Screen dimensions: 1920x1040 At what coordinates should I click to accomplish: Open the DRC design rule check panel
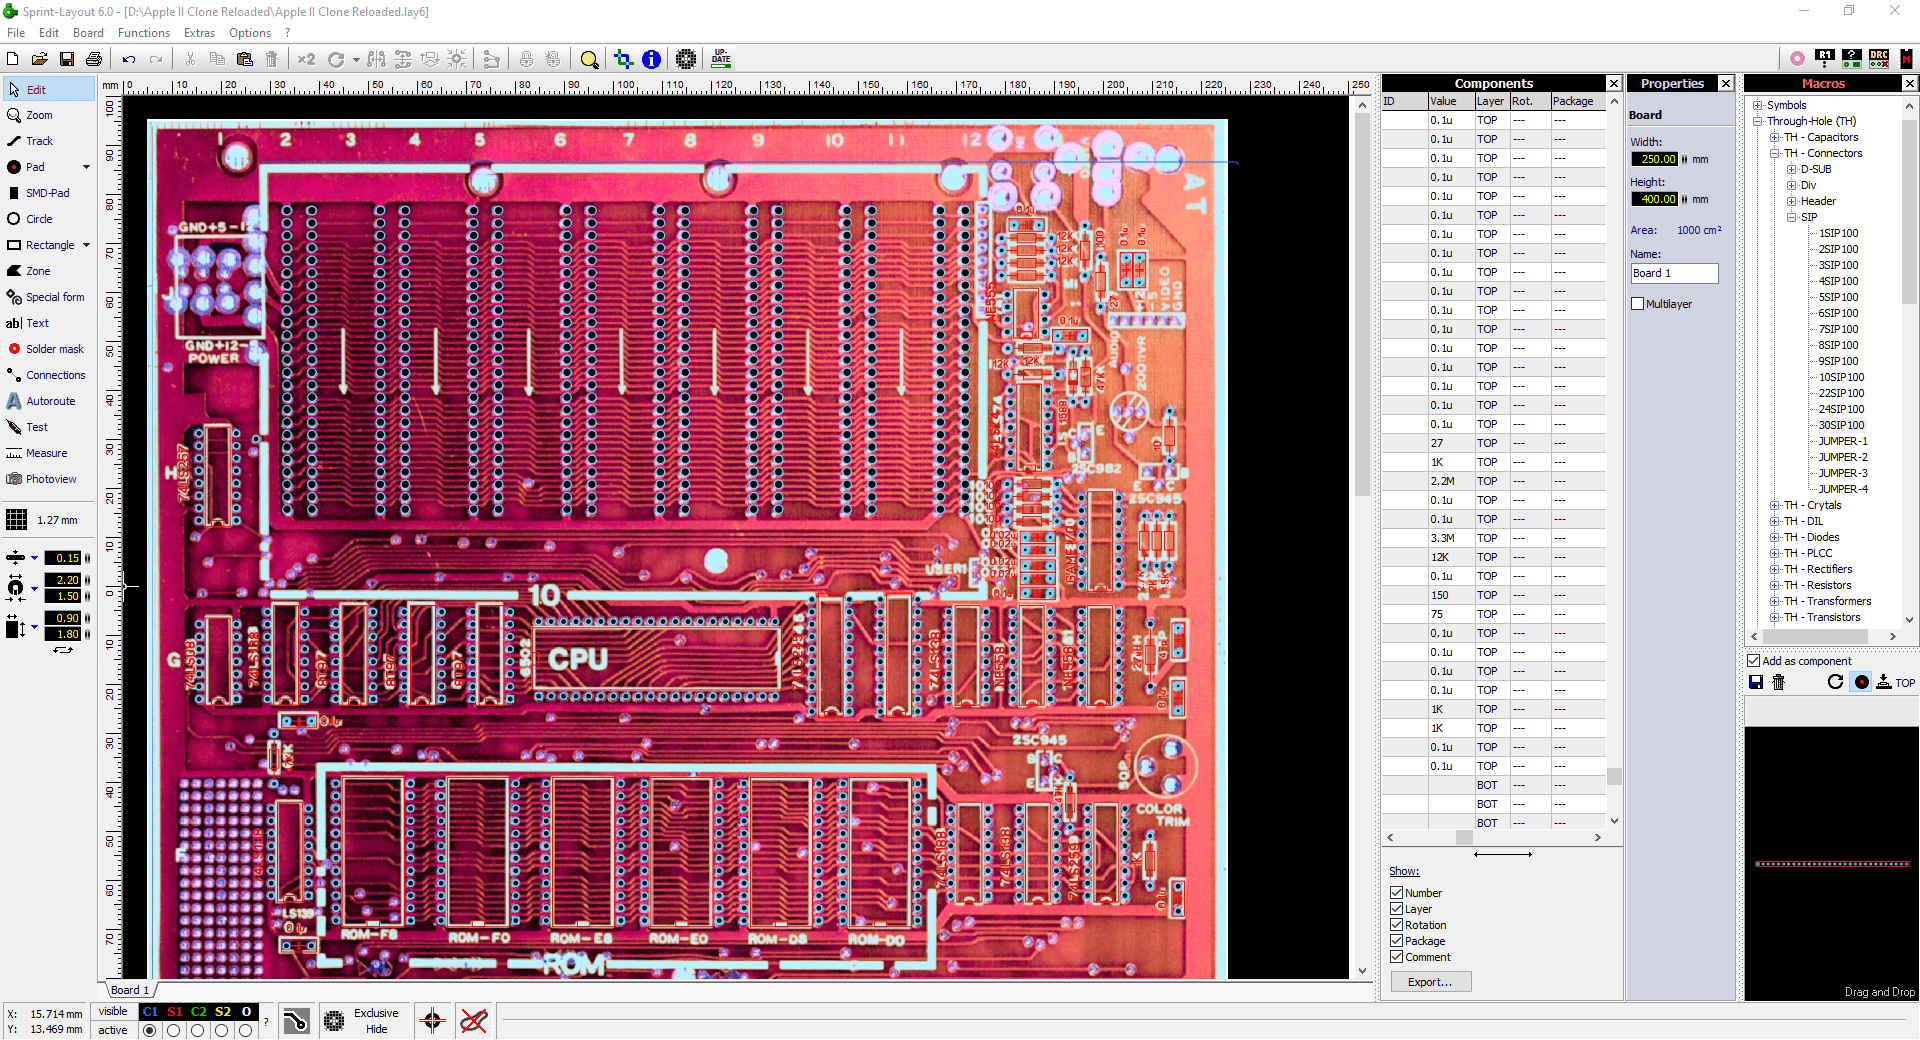[x=1879, y=59]
